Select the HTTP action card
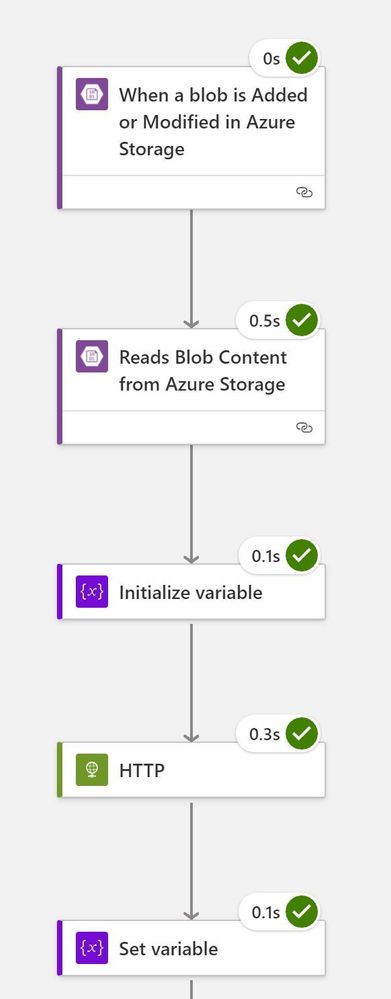 [191, 770]
